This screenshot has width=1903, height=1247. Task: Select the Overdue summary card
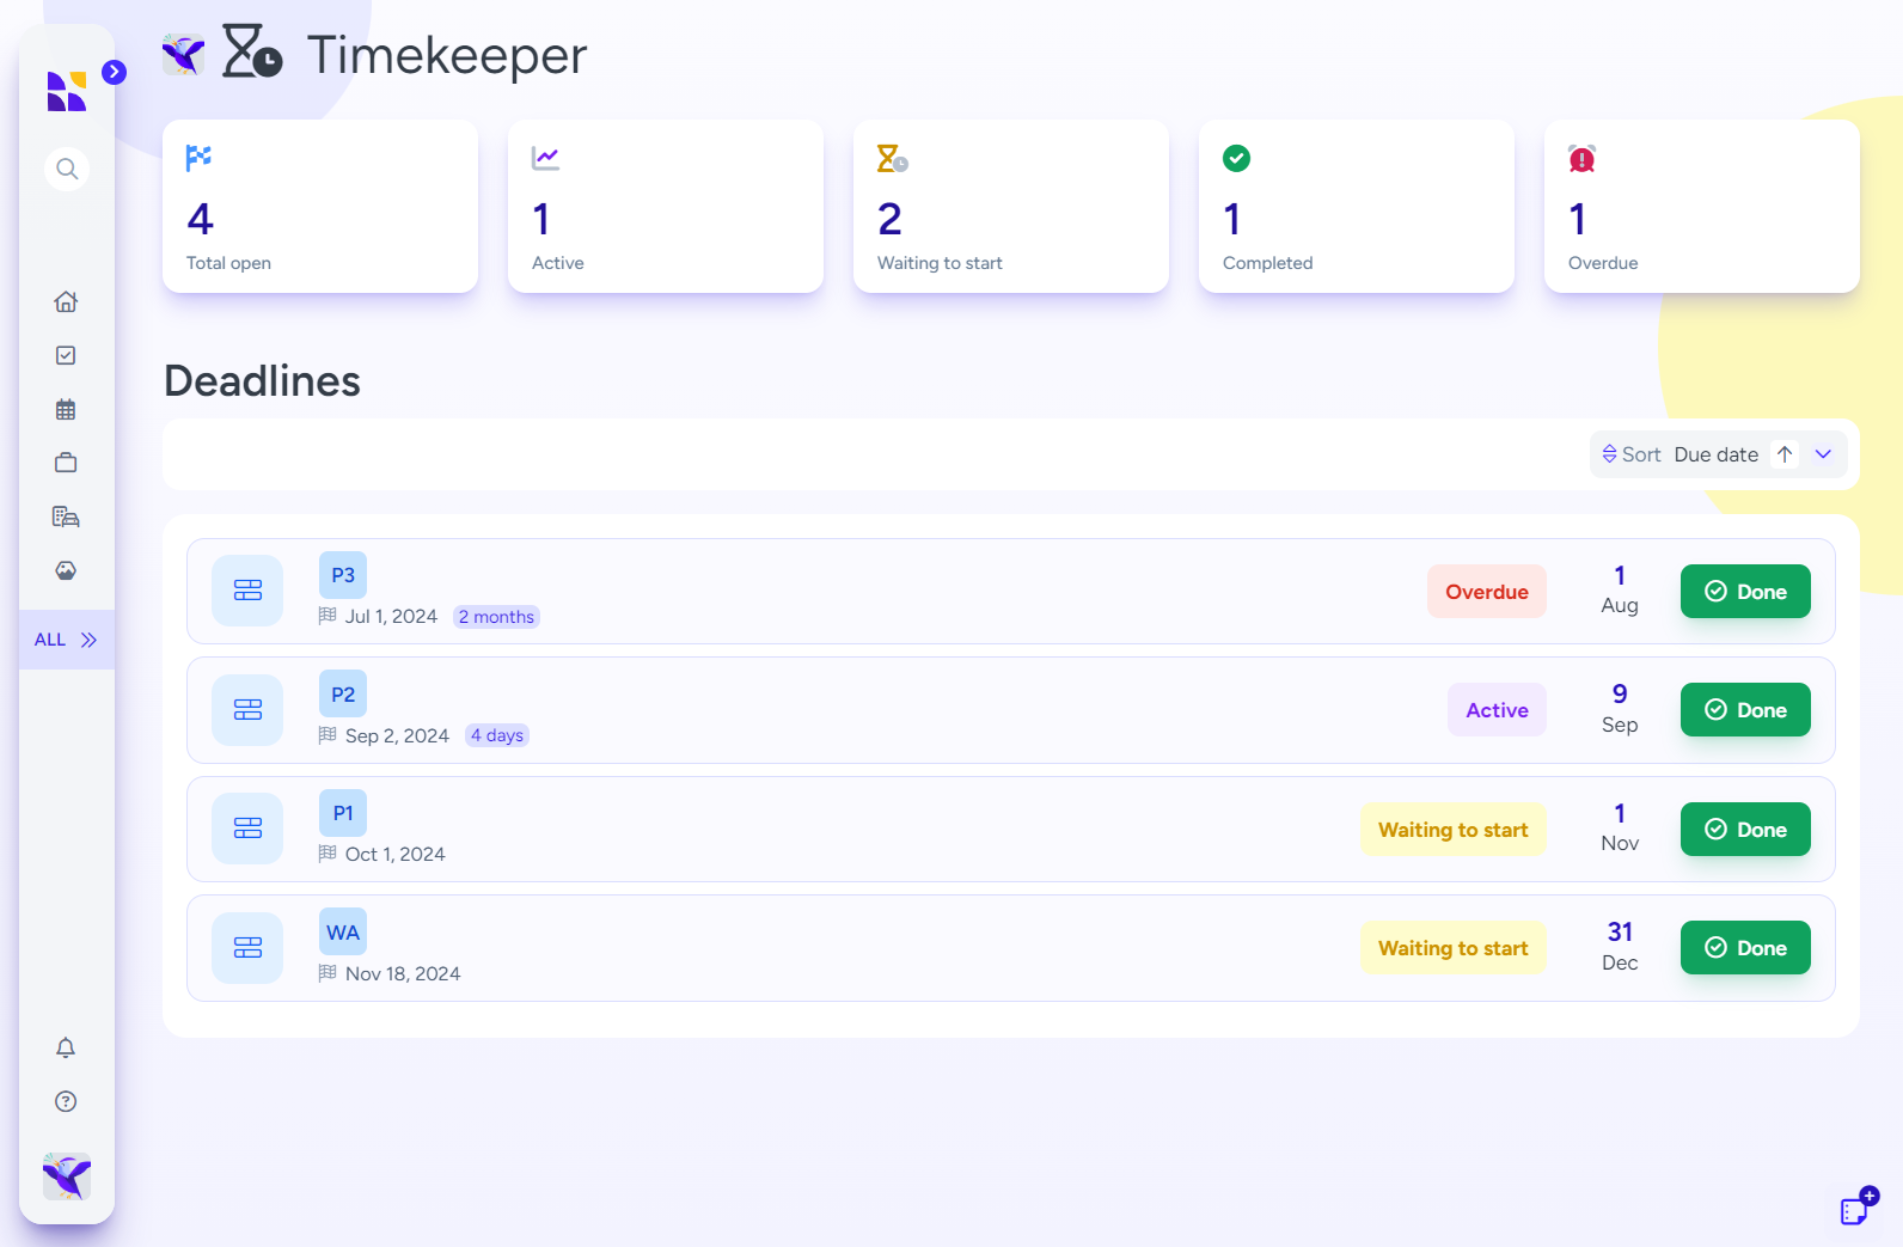pos(1702,207)
